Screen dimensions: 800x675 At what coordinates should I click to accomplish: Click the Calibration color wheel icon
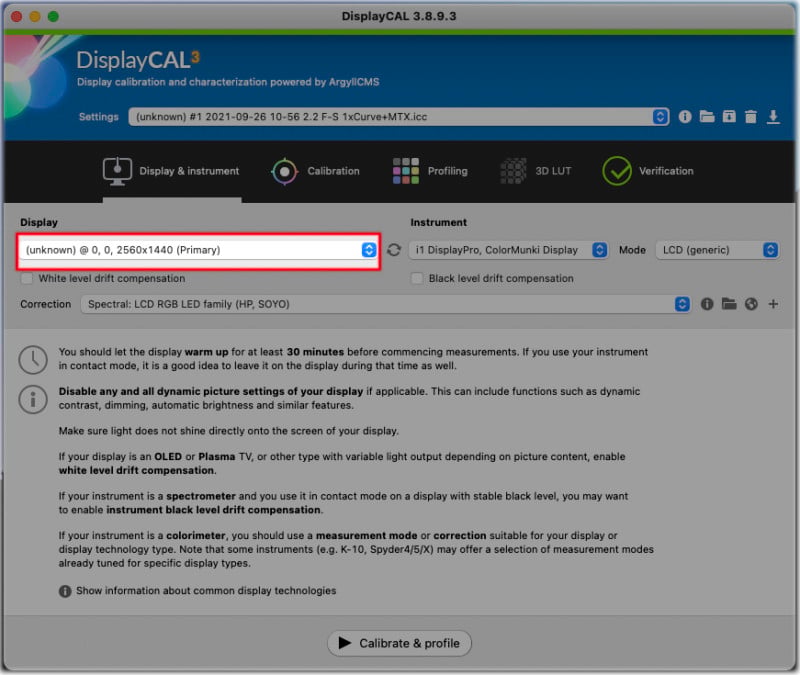pyautogui.click(x=285, y=171)
